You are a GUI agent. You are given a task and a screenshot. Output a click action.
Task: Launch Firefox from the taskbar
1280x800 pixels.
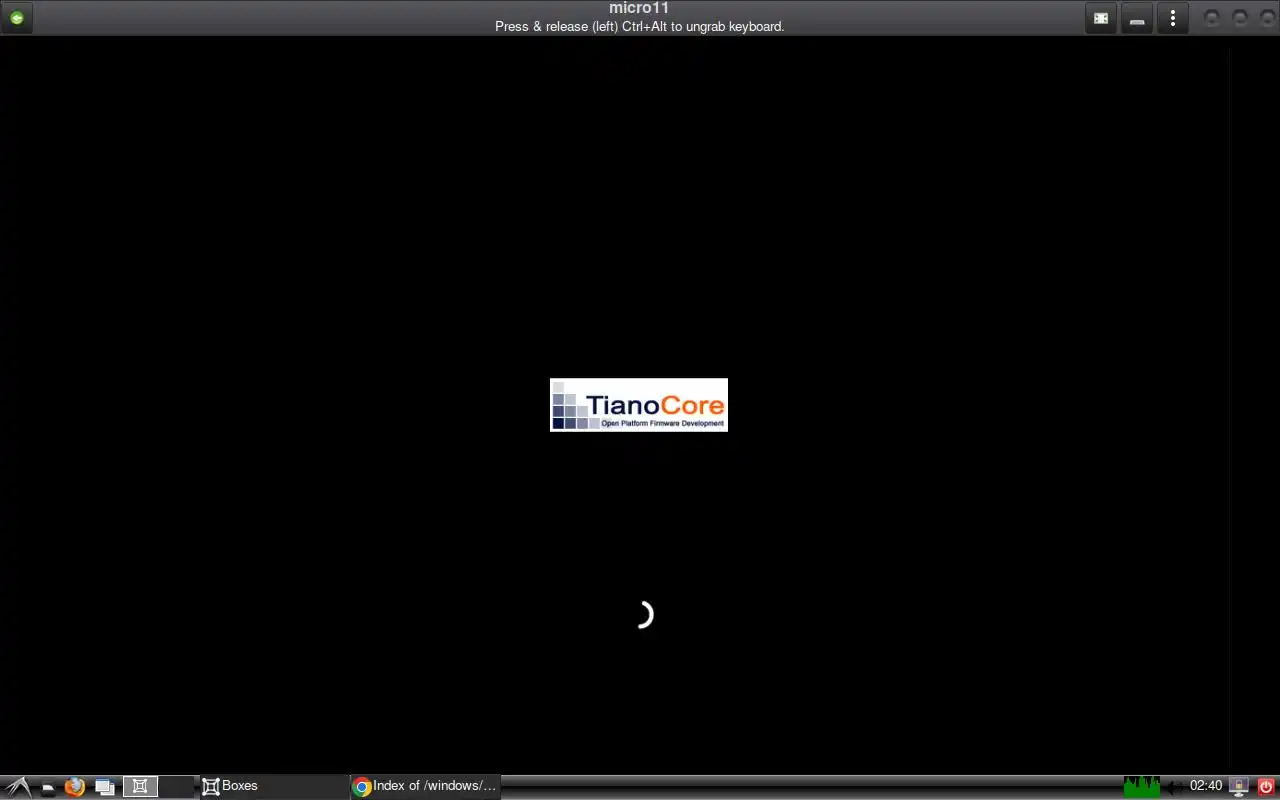click(75, 787)
